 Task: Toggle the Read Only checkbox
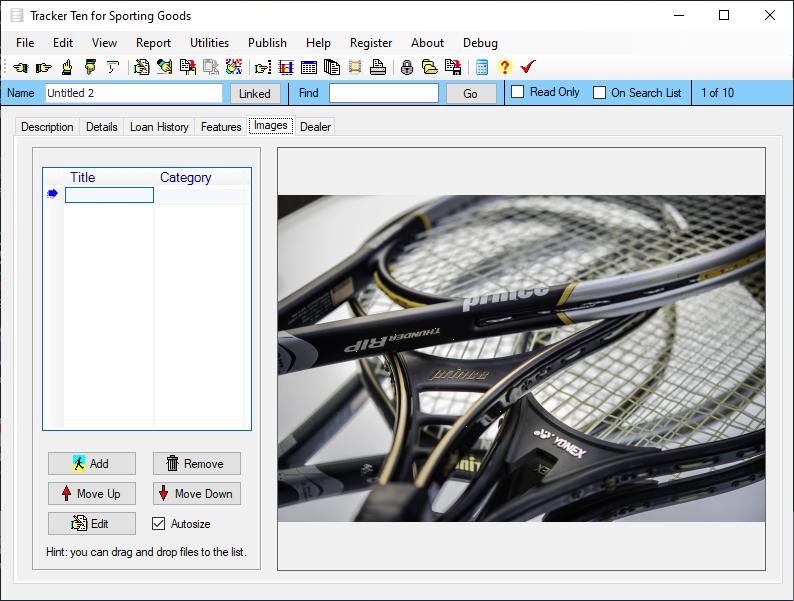(x=518, y=92)
